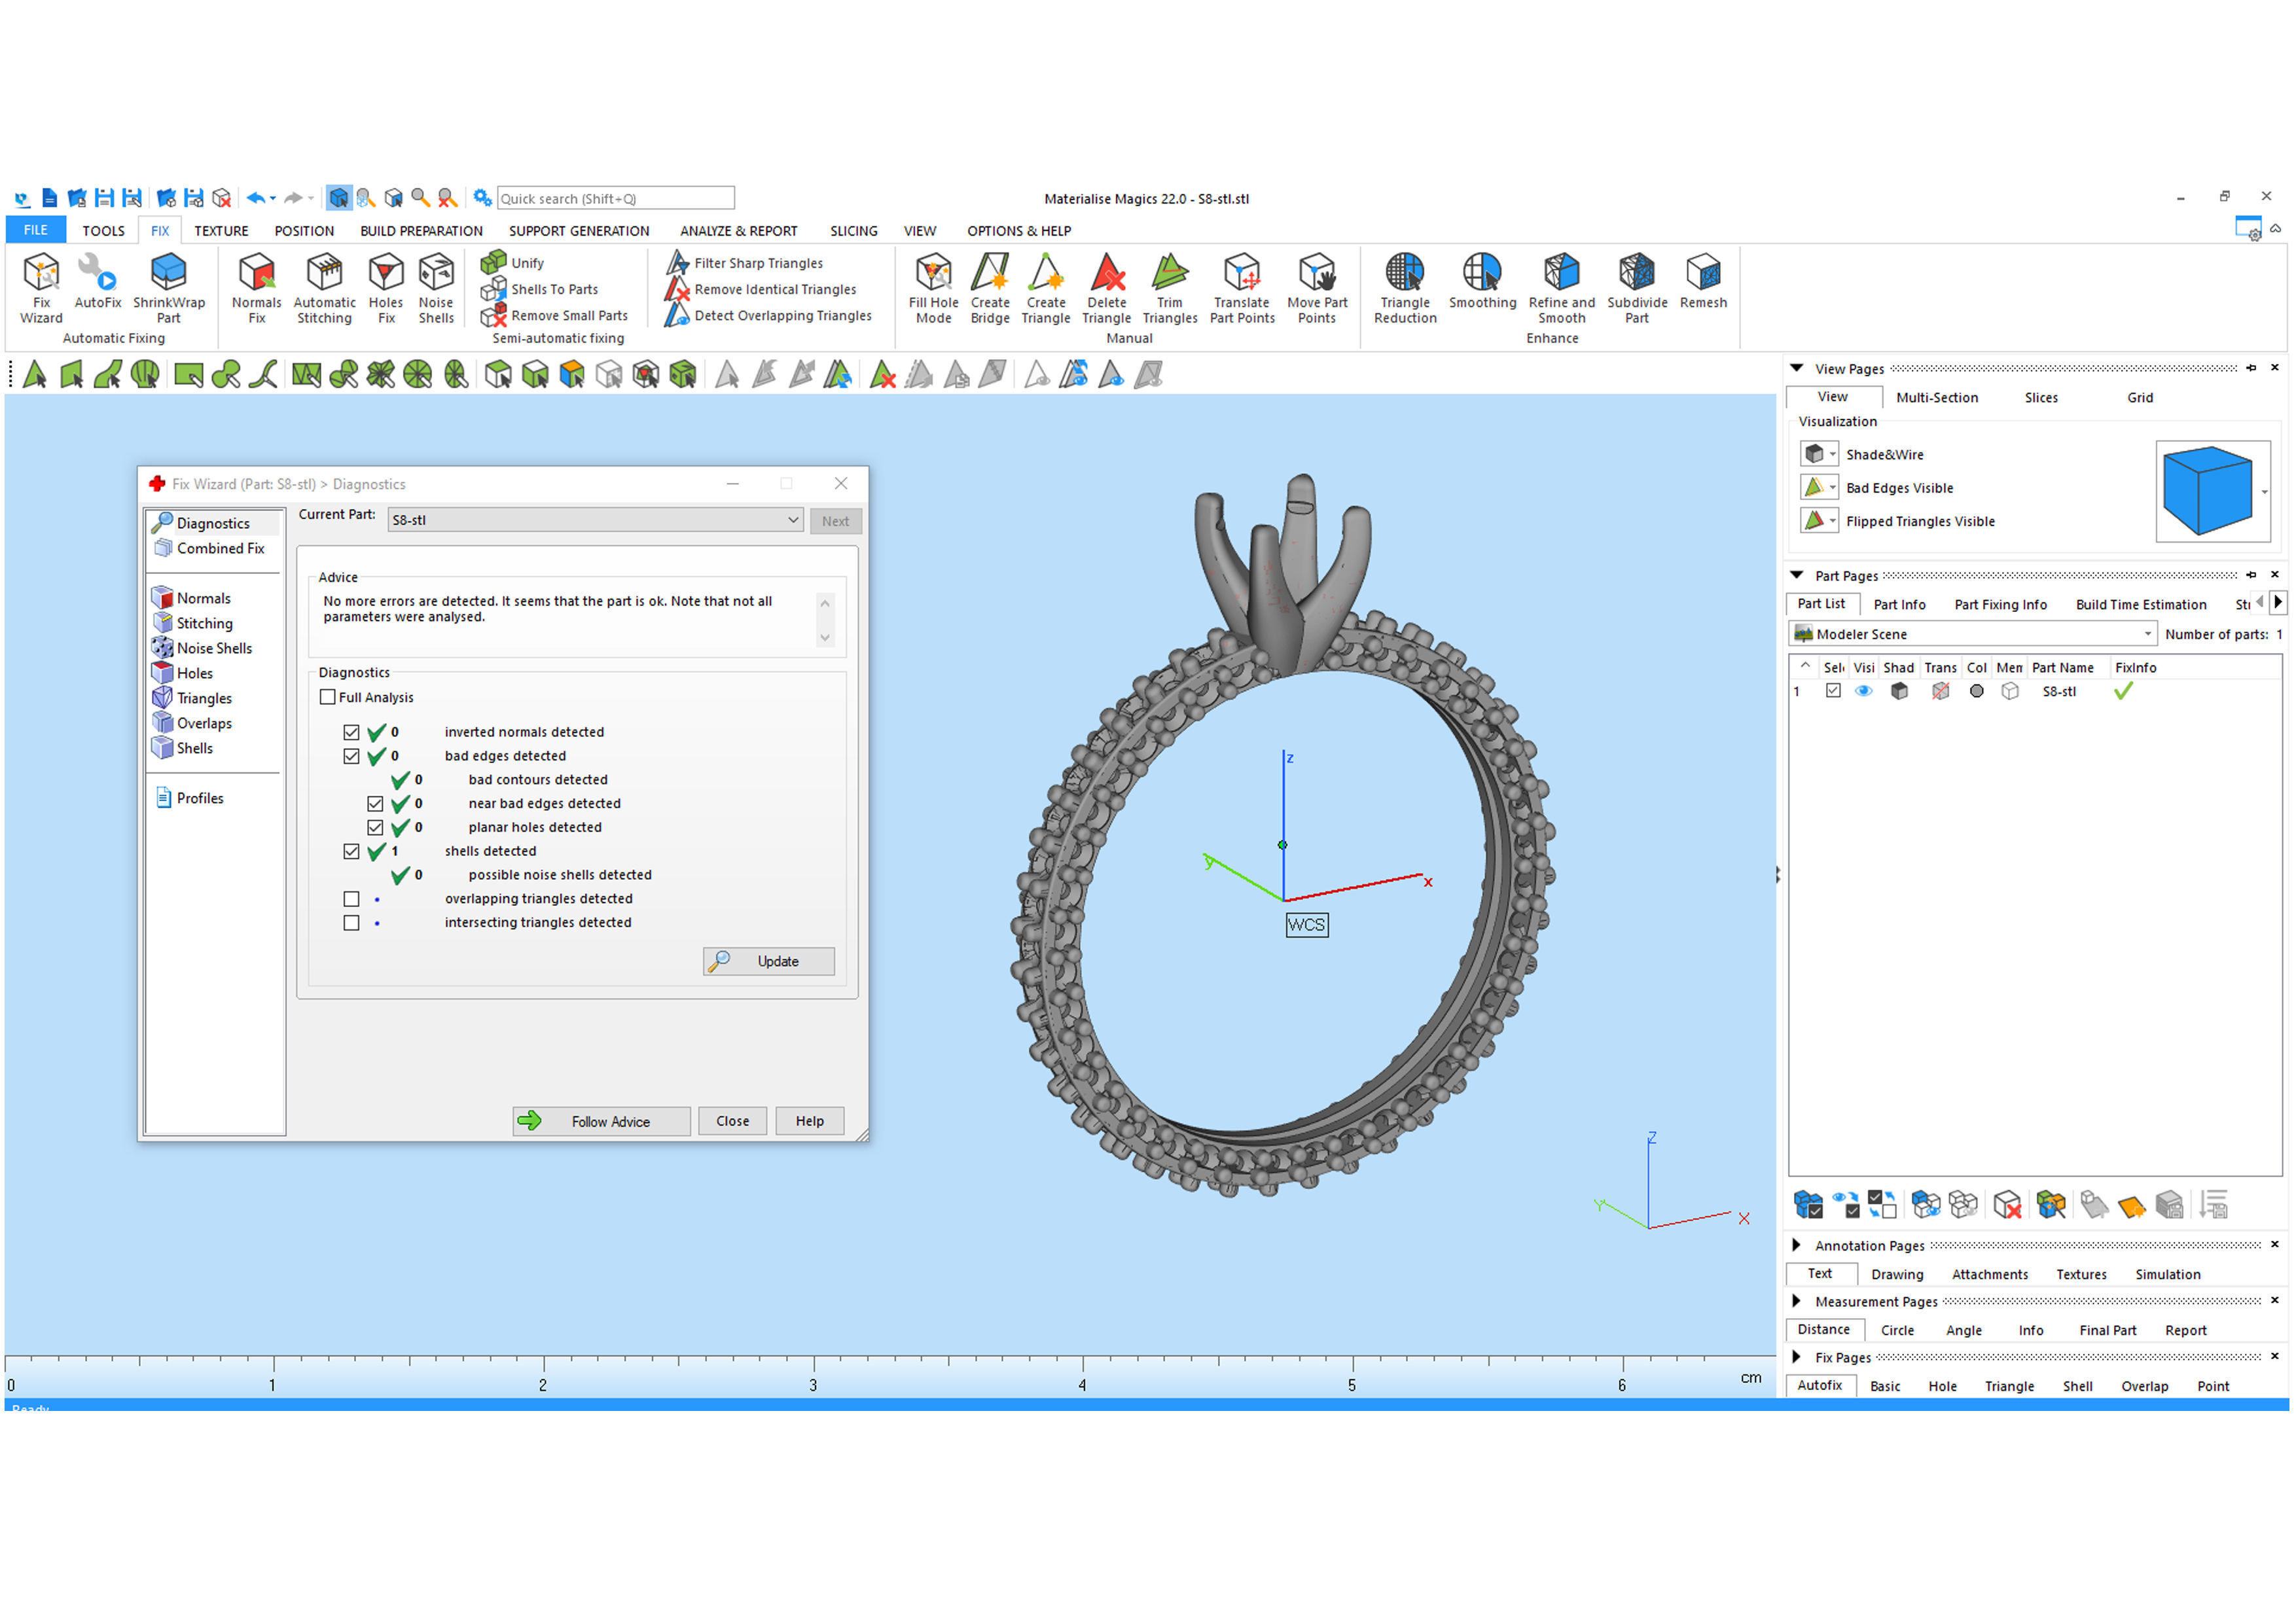This screenshot has width=2296, height=1623.
Task: Click the Follow Advice button
Action: tap(601, 1121)
